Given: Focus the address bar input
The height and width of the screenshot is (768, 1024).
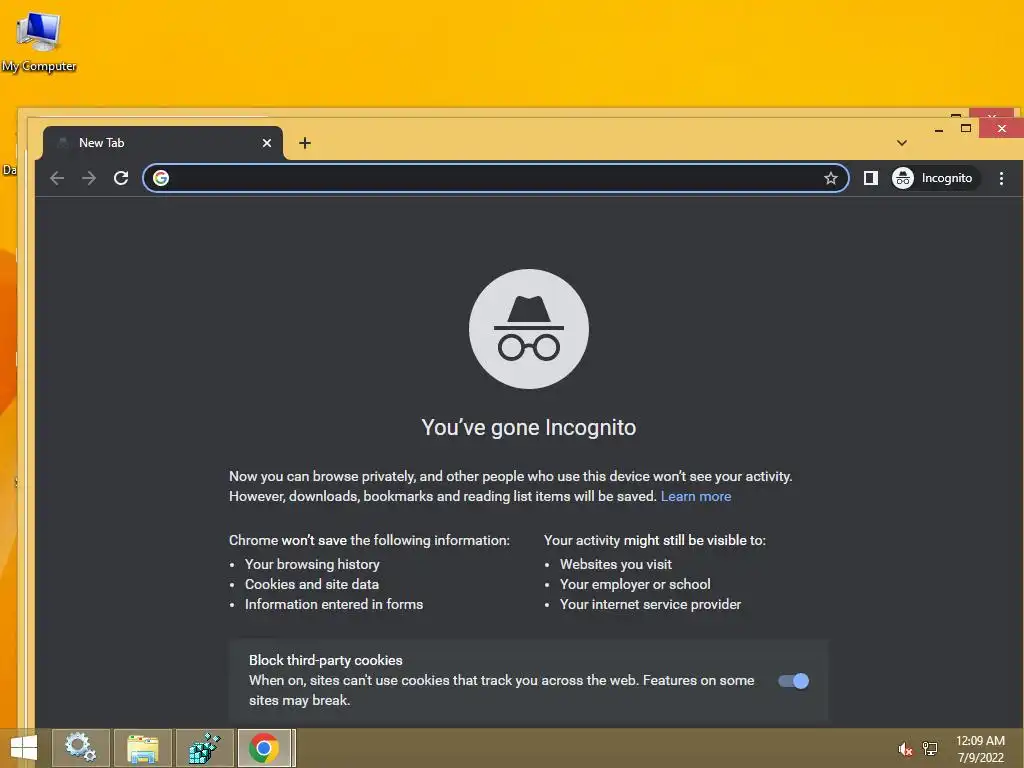Looking at the screenshot, I should click(494, 178).
